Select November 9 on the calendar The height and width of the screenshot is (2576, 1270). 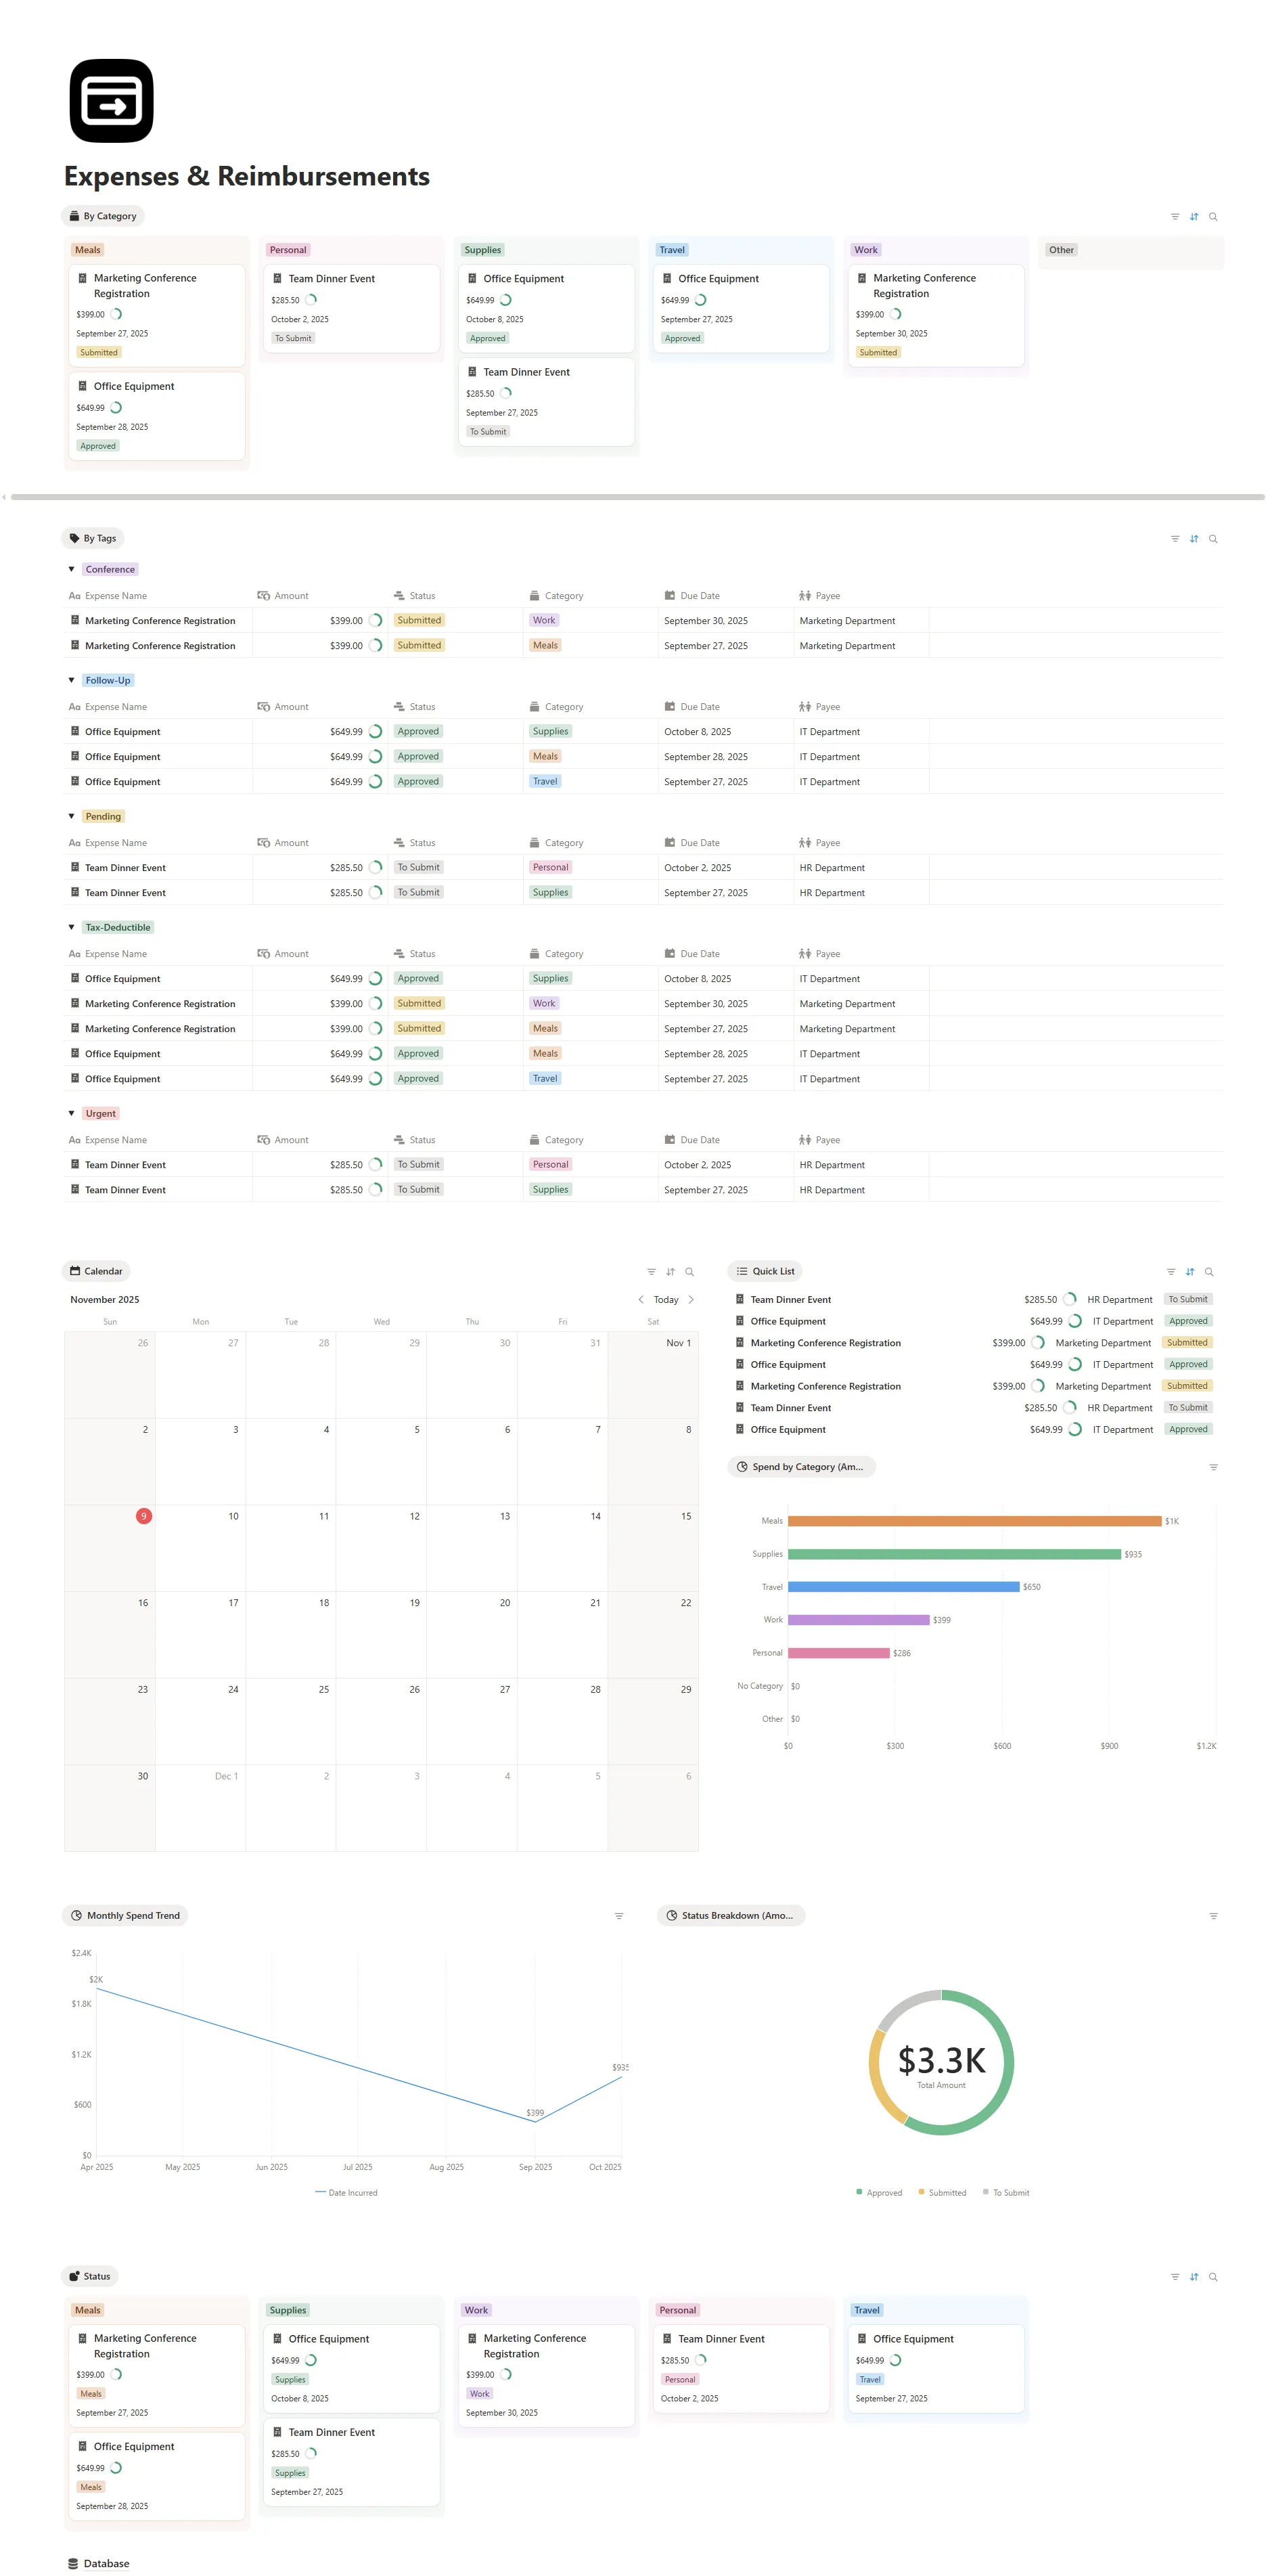coord(144,1516)
